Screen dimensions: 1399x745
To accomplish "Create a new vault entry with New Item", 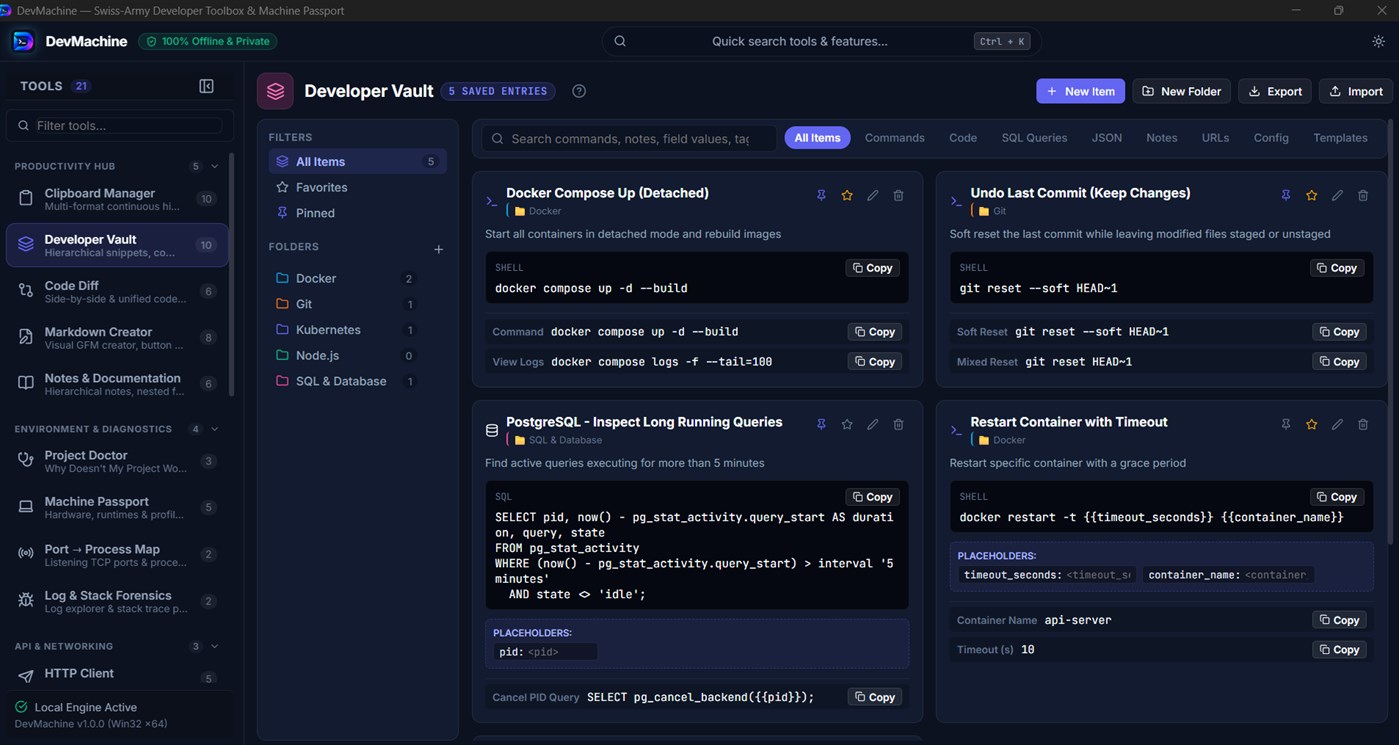I will point(1080,91).
